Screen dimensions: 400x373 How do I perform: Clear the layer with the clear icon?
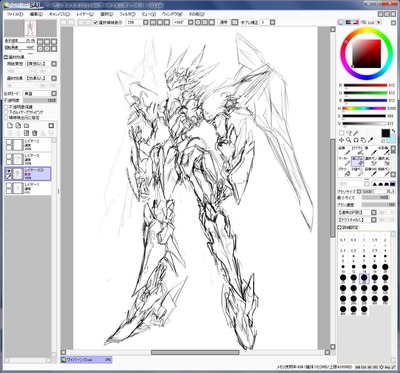(x=26, y=133)
